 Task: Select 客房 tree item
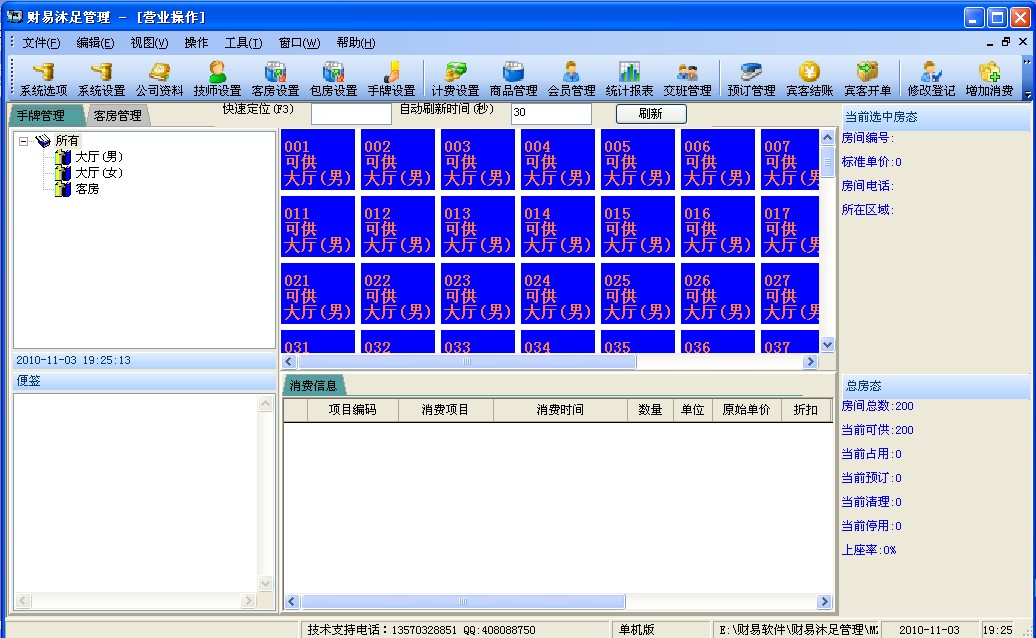click(x=87, y=189)
